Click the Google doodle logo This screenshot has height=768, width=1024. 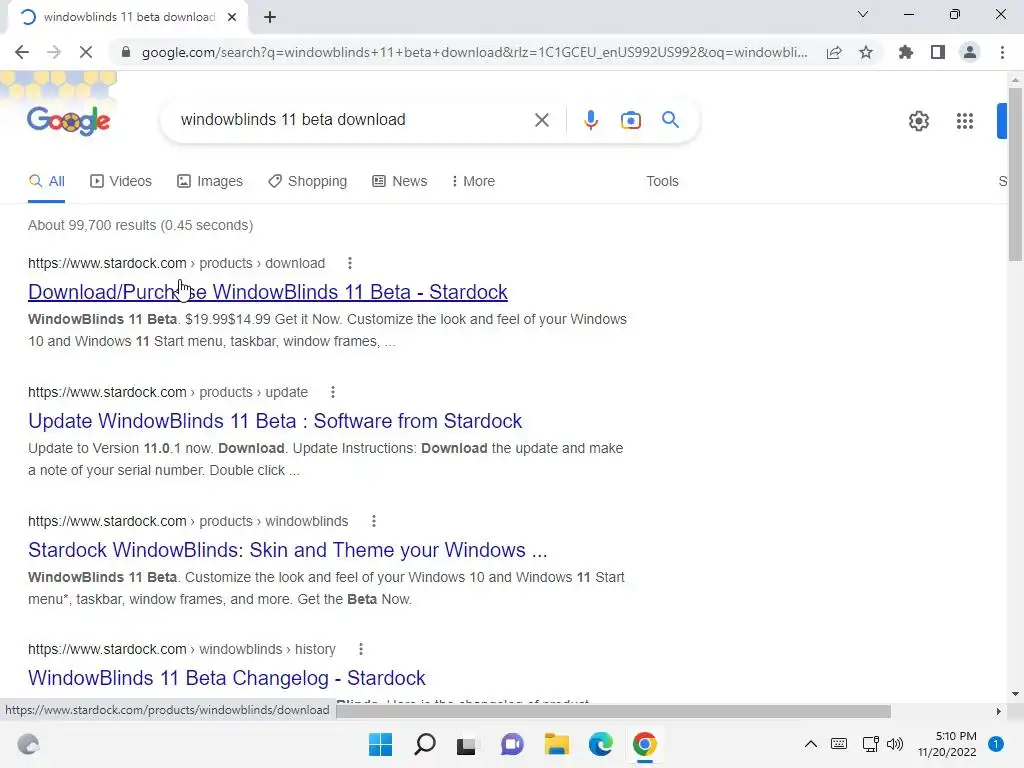pyautogui.click(x=68, y=120)
